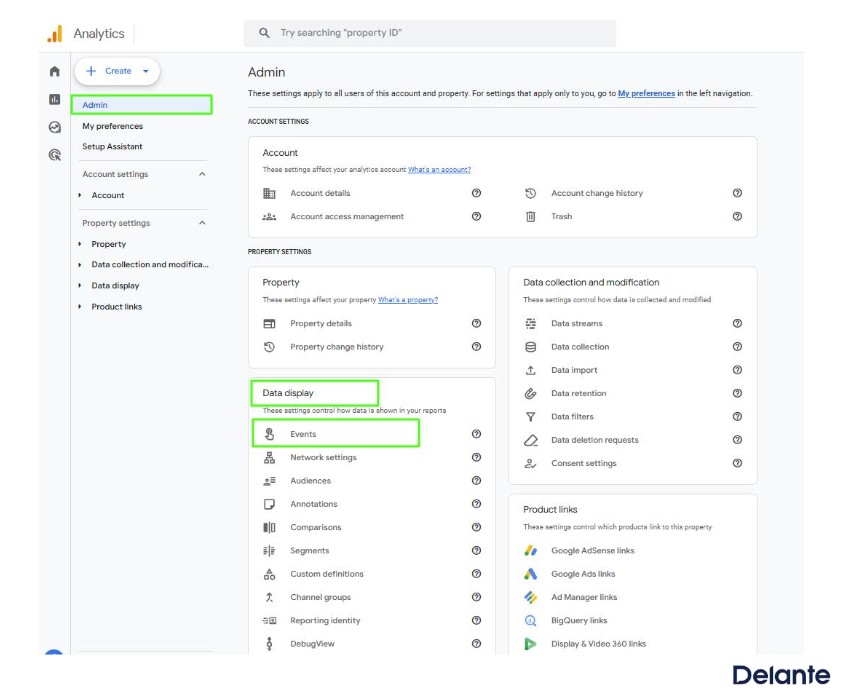Select Admin in the sidebar menu
Viewport: 859px width, 696px height.
point(141,105)
